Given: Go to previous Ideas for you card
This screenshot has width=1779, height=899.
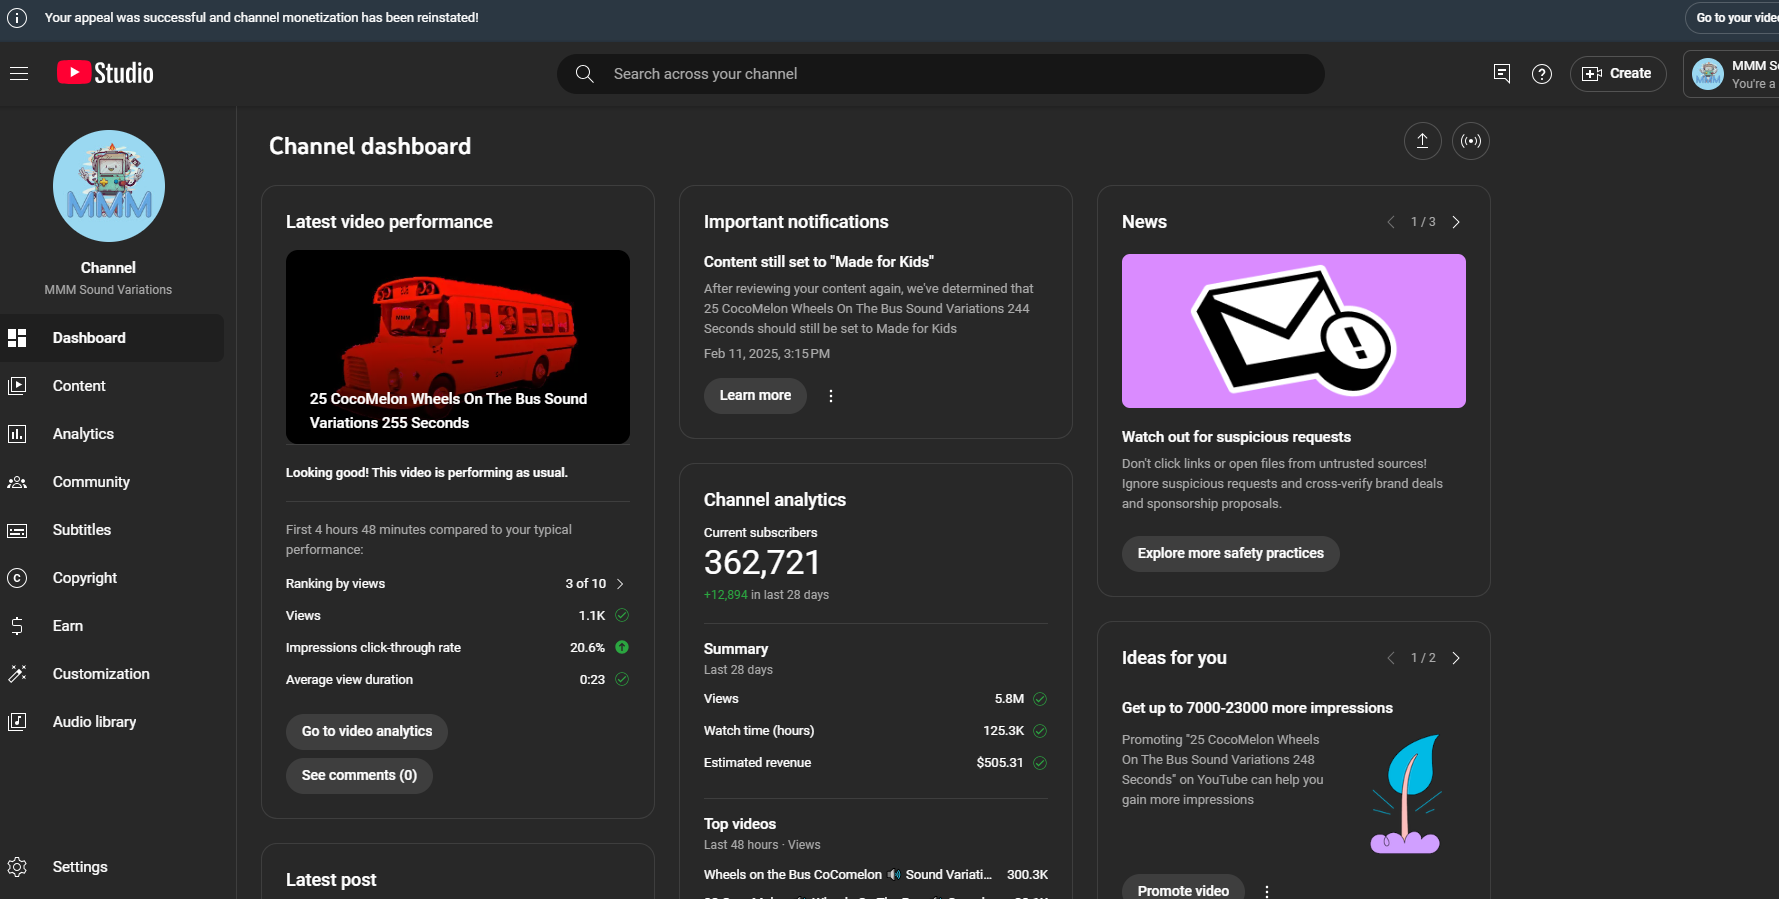Looking at the screenshot, I should pyautogui.click(x=1390, y=658).
